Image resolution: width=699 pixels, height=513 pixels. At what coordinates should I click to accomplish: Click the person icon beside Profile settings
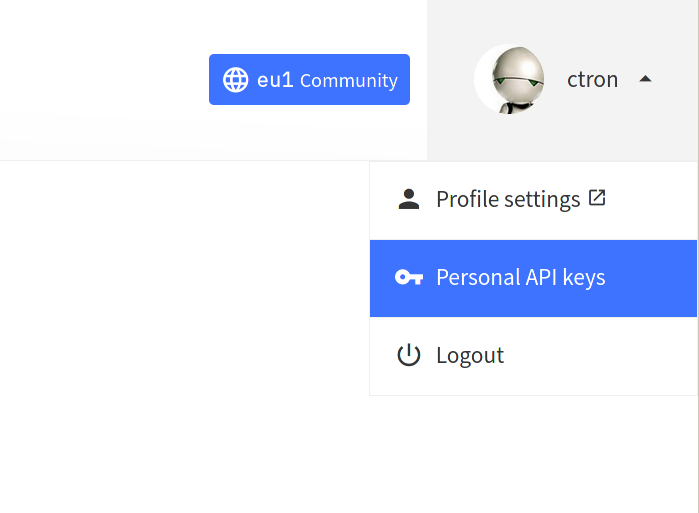[x=409, y=199]
